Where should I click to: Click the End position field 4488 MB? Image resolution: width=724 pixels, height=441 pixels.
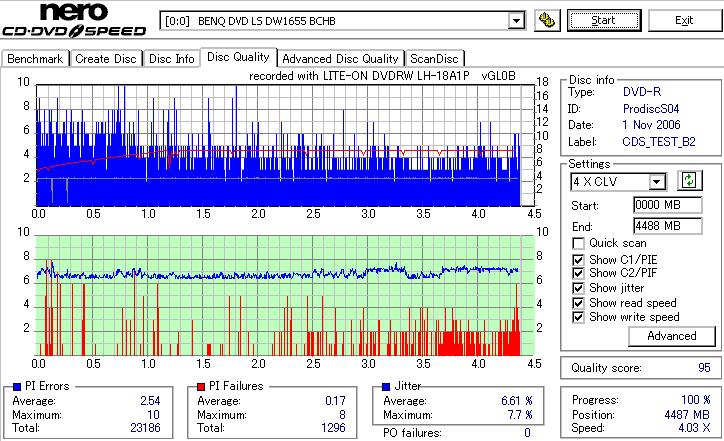[x=668, y=226]
